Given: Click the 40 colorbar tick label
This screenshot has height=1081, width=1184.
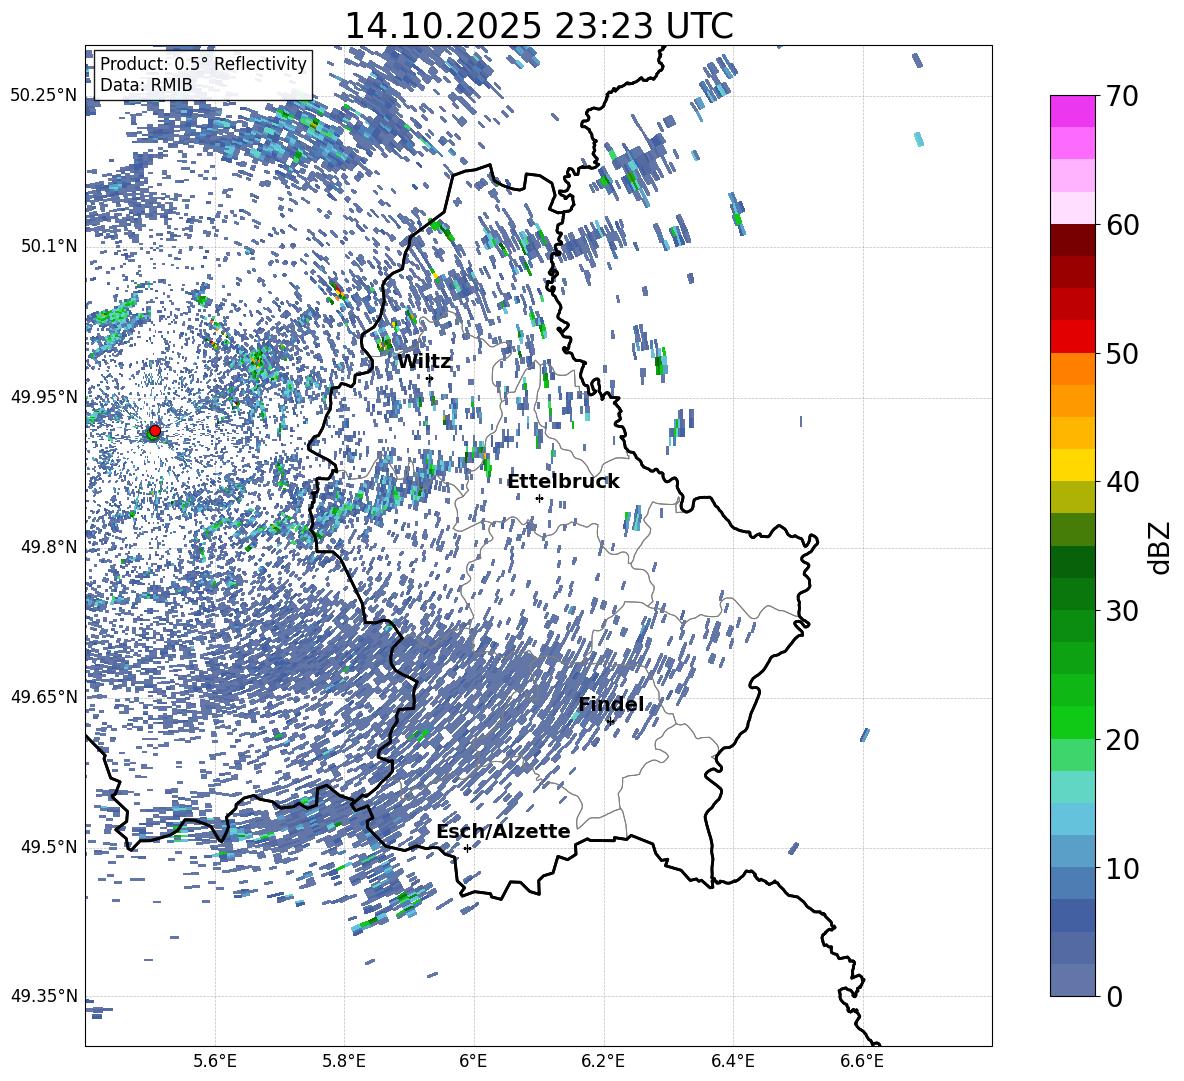Looking at the screenshot, I should [1122, 482].
